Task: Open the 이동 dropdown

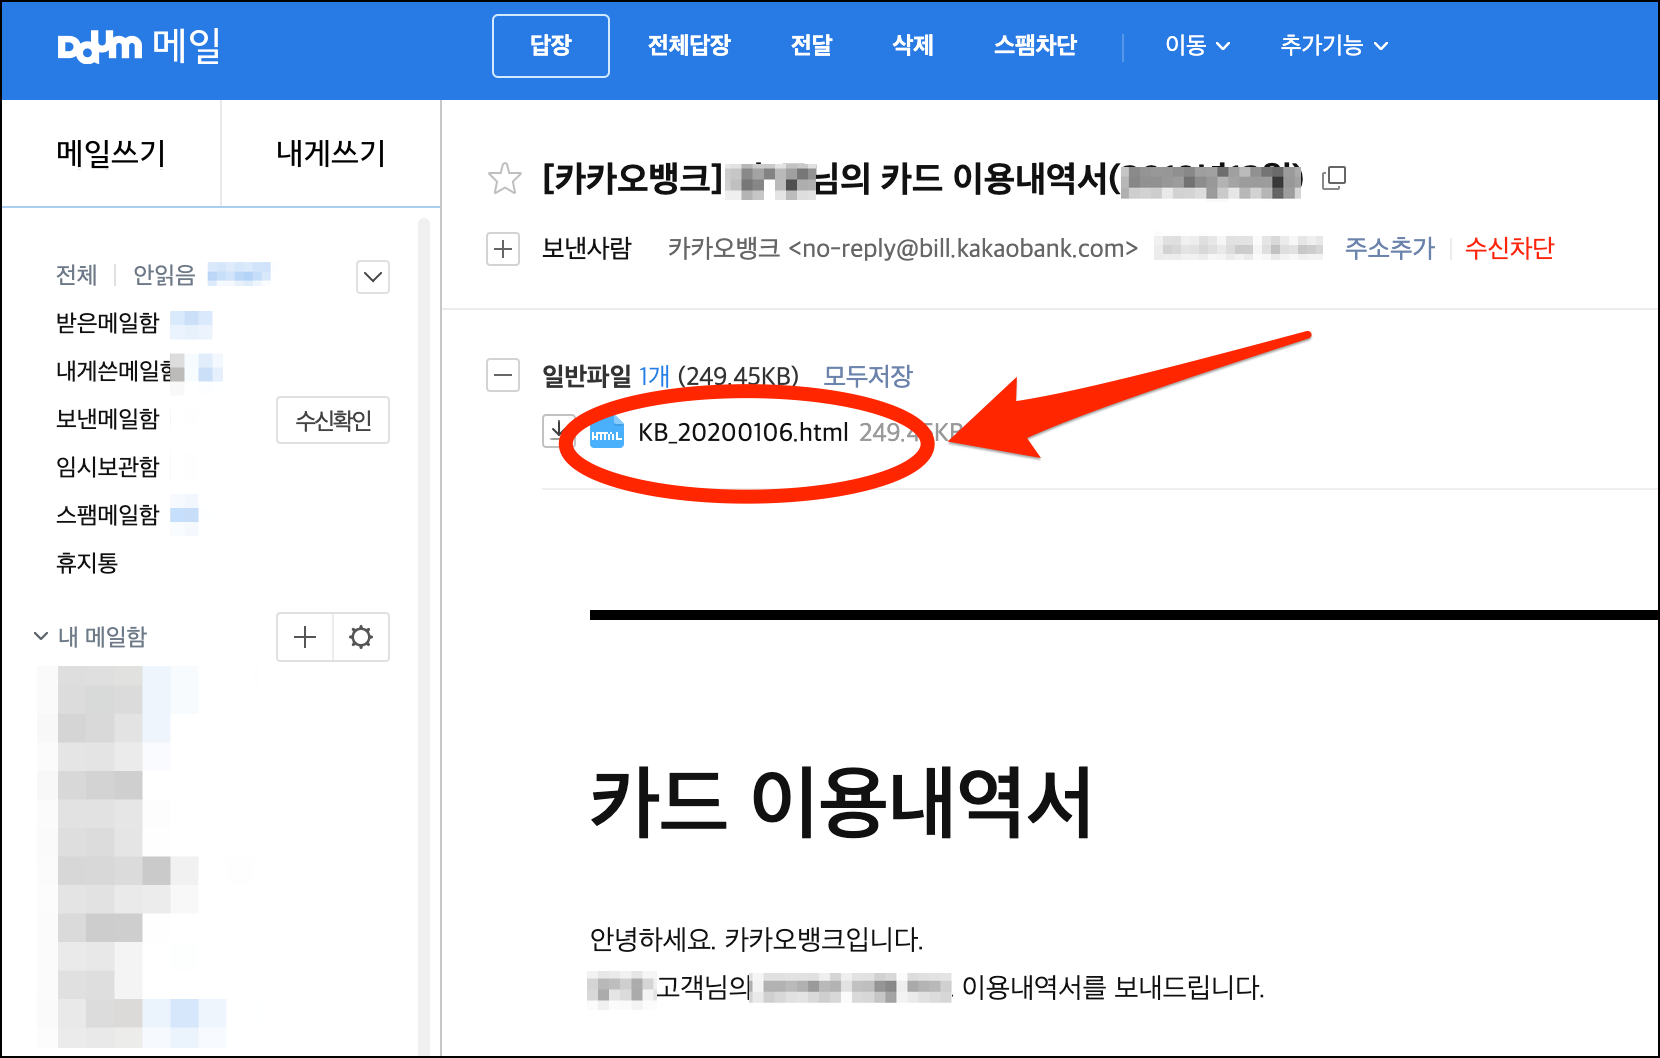Action: [1197, 46]
